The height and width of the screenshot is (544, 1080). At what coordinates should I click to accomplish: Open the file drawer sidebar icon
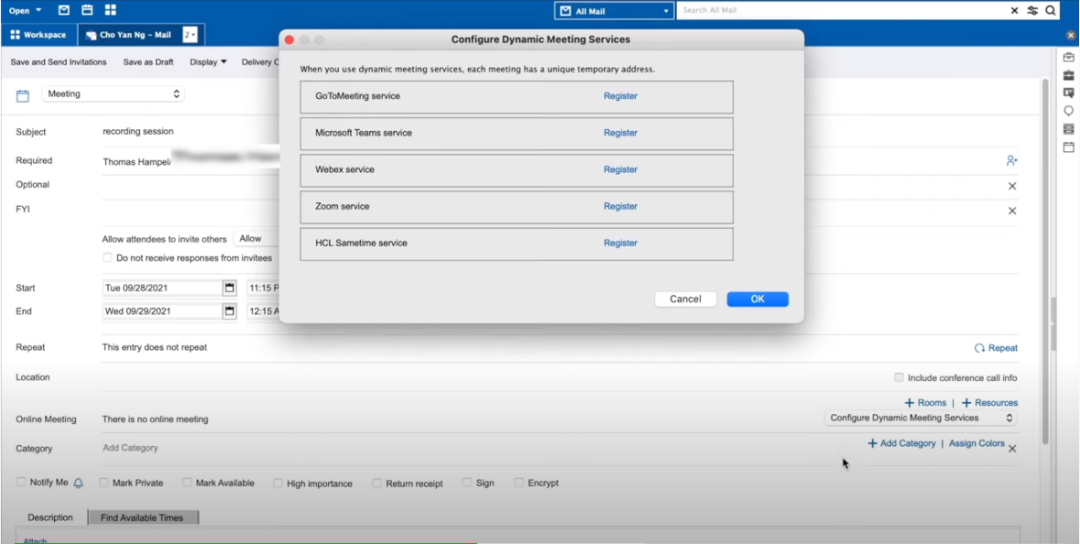[x=1068, y=129]
